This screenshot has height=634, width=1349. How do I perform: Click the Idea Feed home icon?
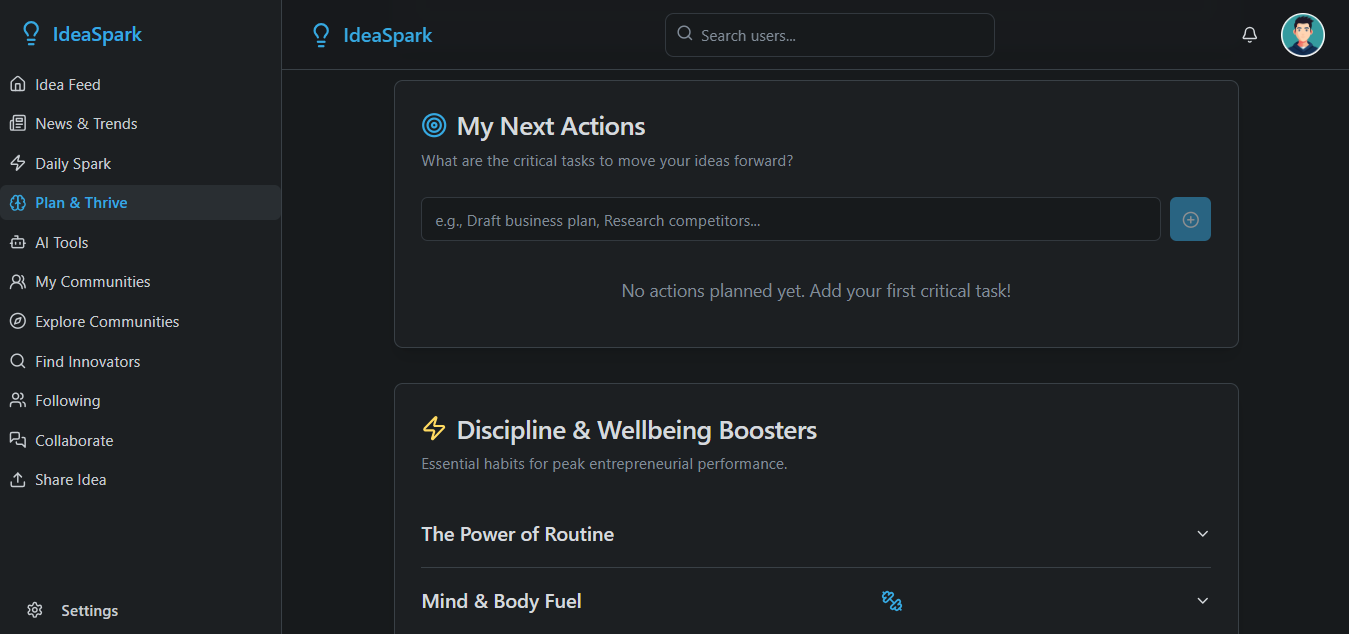click(17, 84)
